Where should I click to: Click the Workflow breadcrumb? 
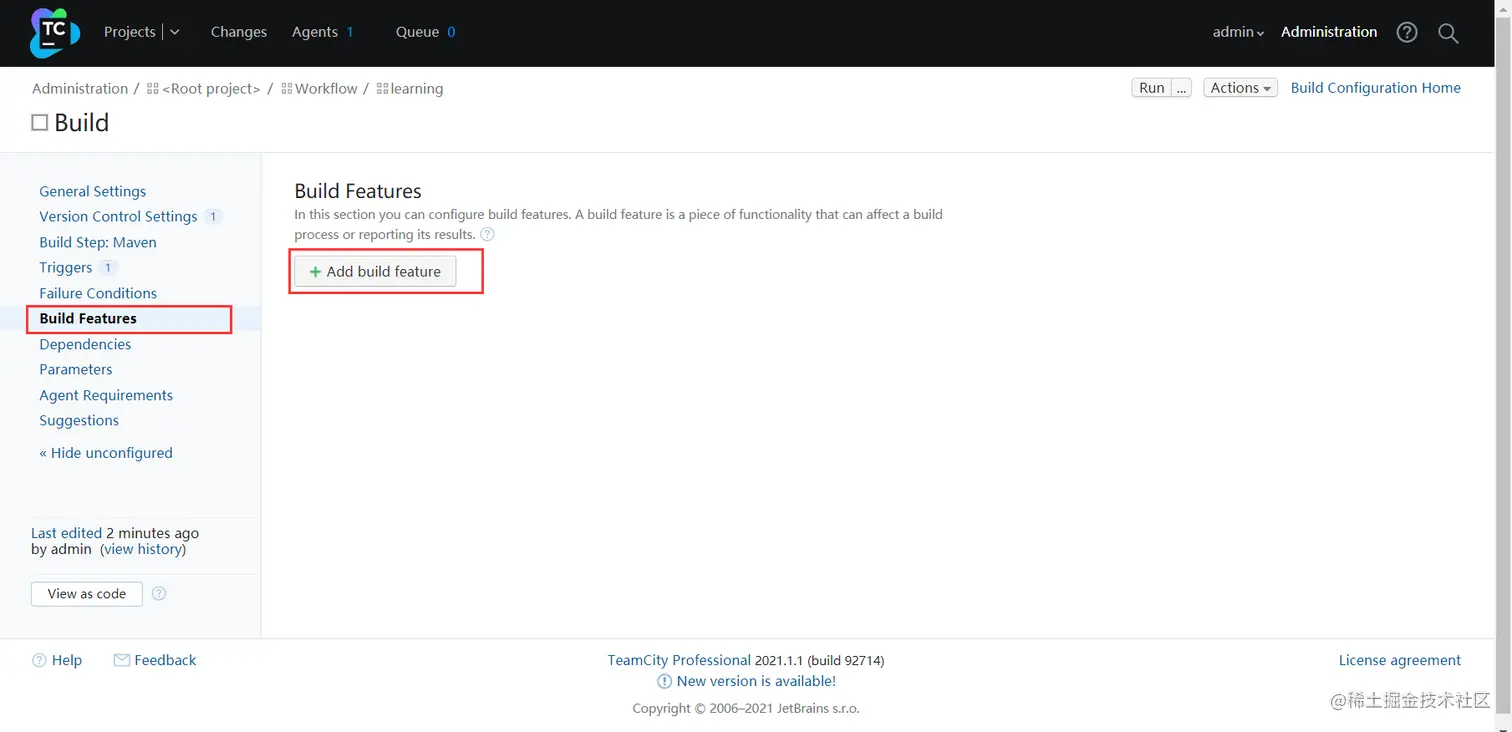[x=326, y=89]
